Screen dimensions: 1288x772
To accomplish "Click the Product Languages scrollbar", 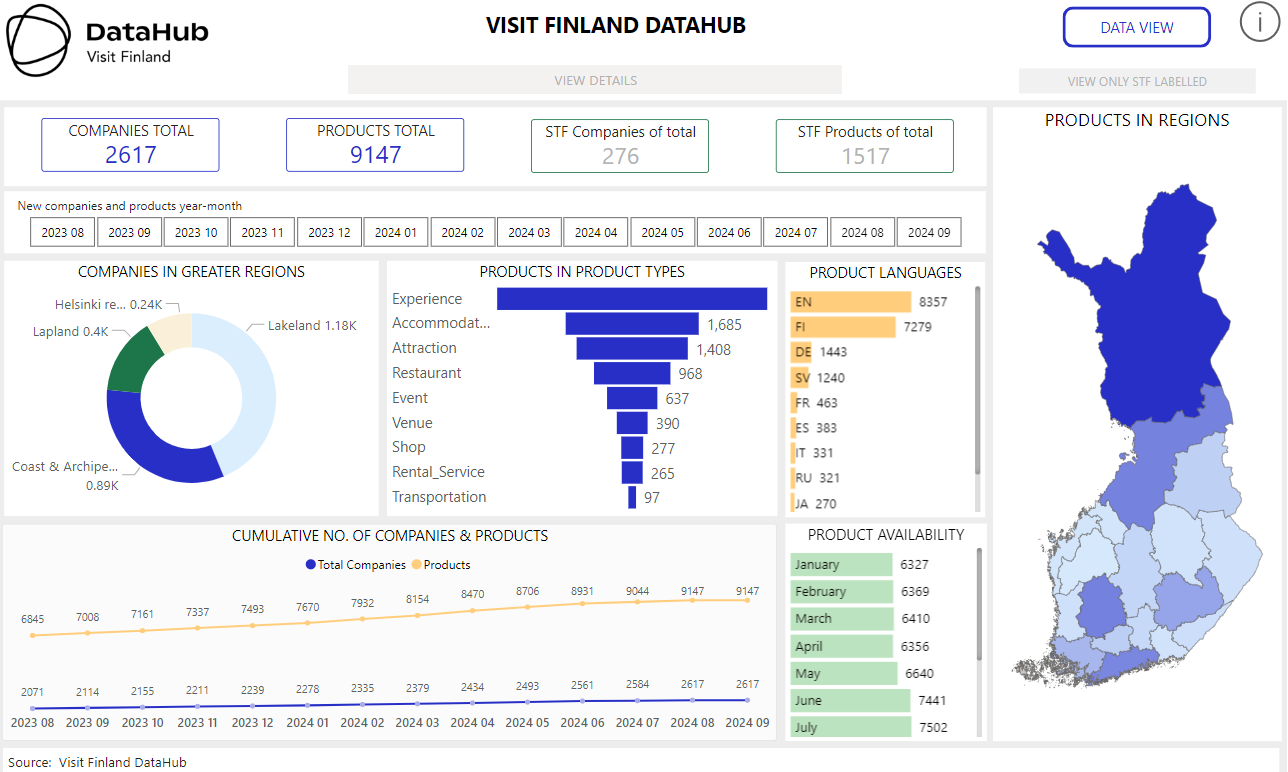I will [x=977, y=381].
